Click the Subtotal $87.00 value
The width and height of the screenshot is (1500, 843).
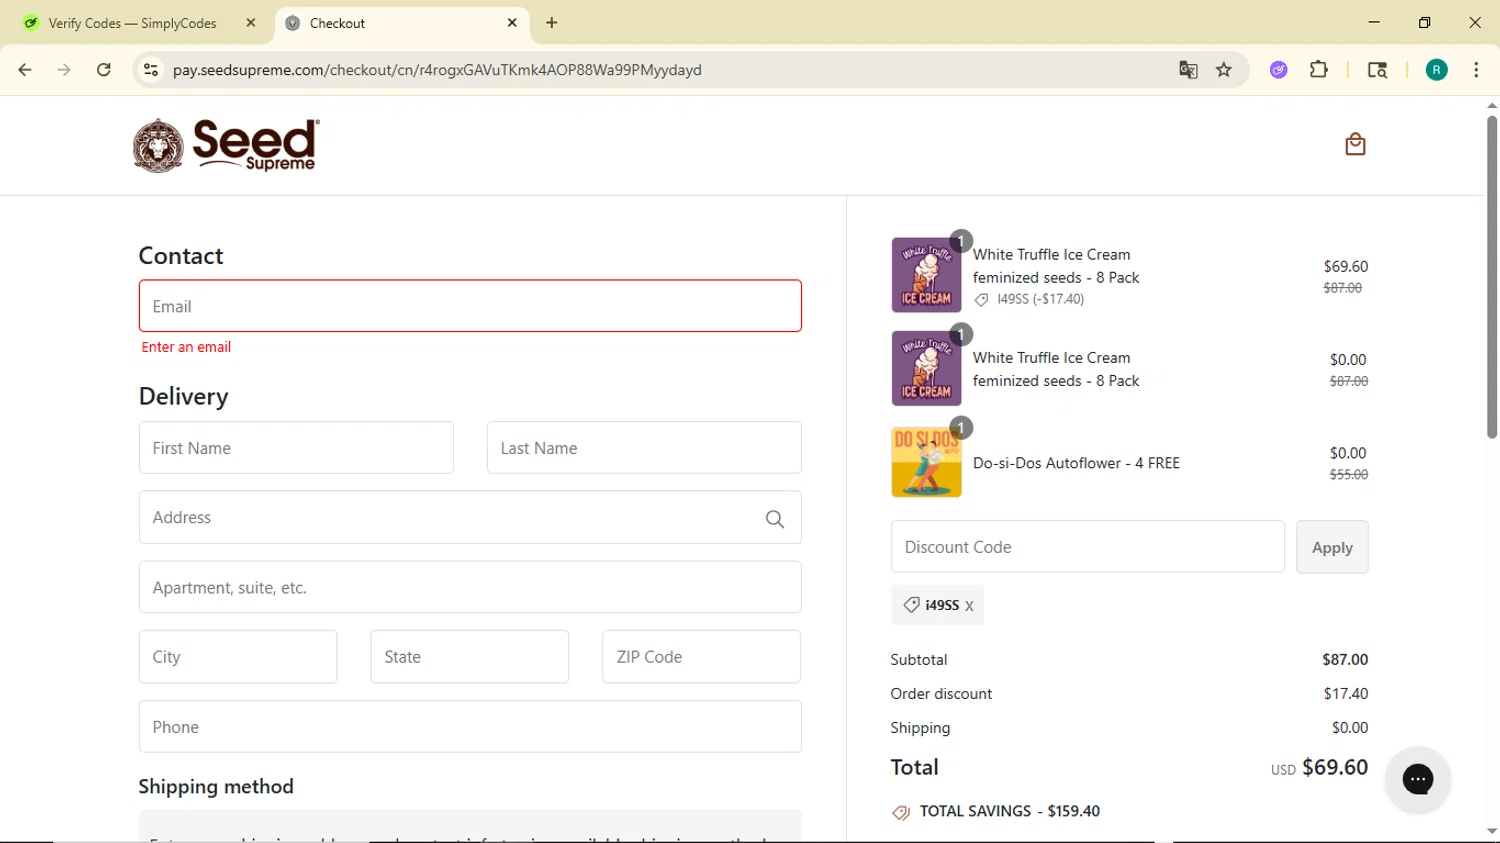1345,659
